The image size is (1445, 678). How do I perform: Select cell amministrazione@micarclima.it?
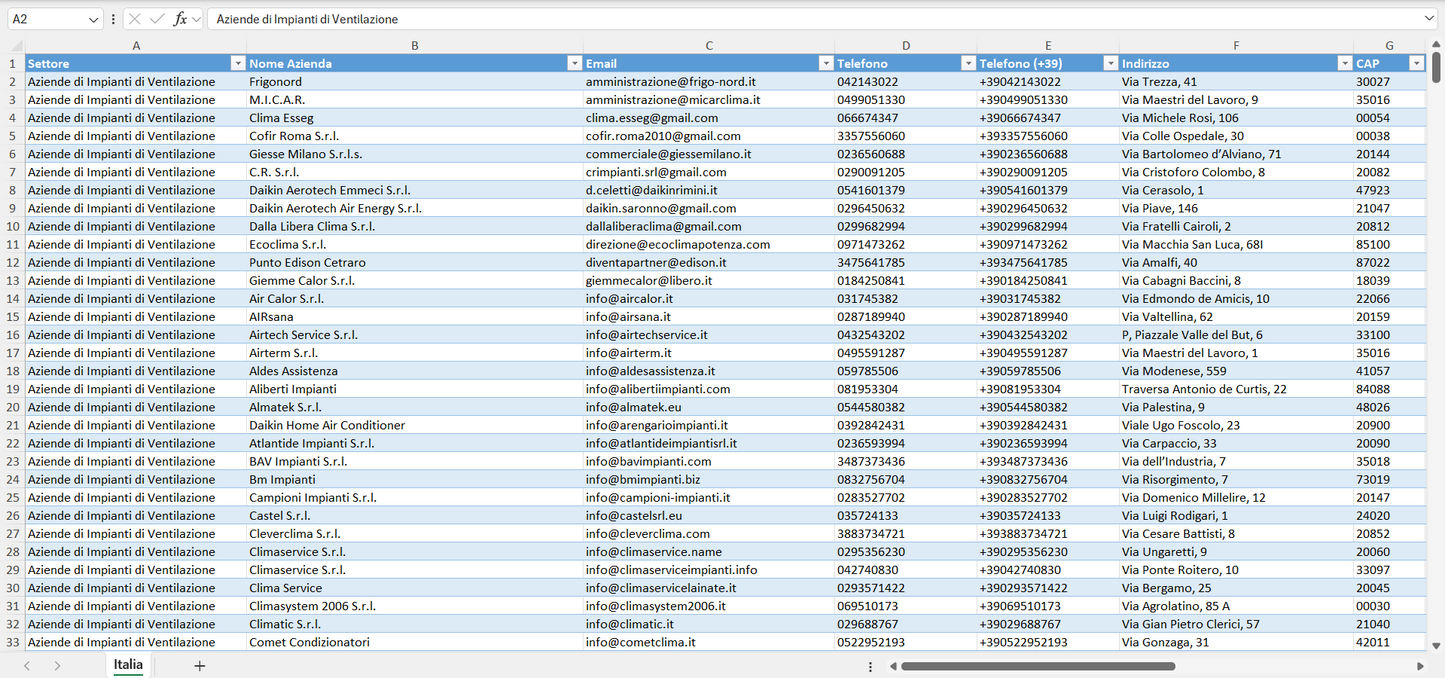click(x=709, y=100)
